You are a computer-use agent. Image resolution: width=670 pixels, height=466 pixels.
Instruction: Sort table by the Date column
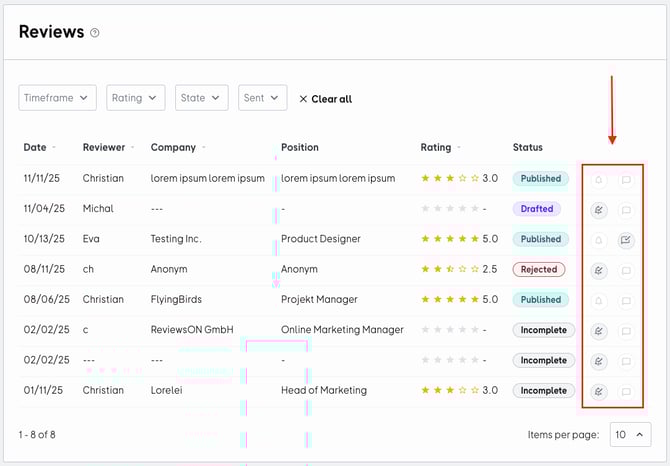click(36, 147)
